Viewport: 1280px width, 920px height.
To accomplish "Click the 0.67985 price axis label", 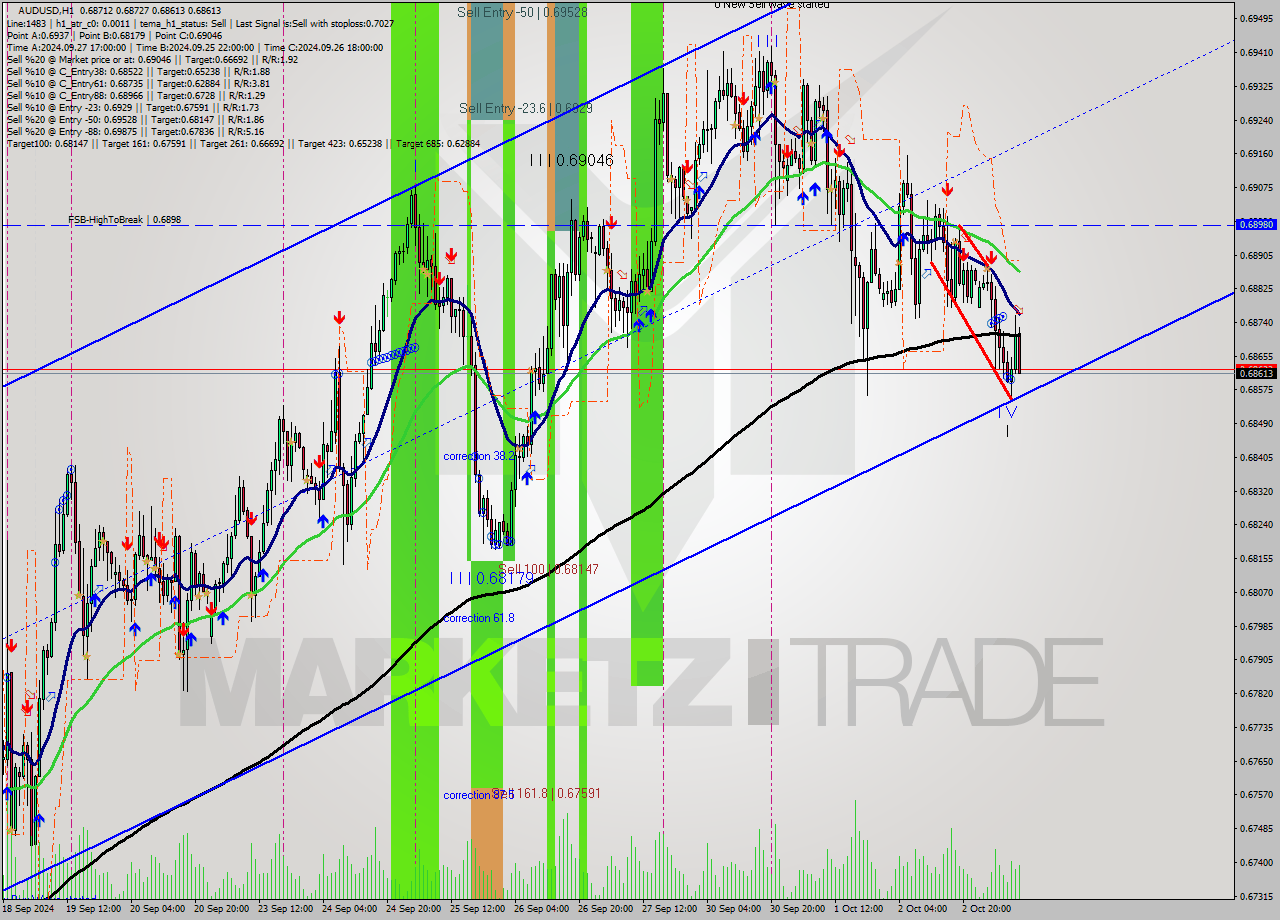I will click(x=1256, y=627).
